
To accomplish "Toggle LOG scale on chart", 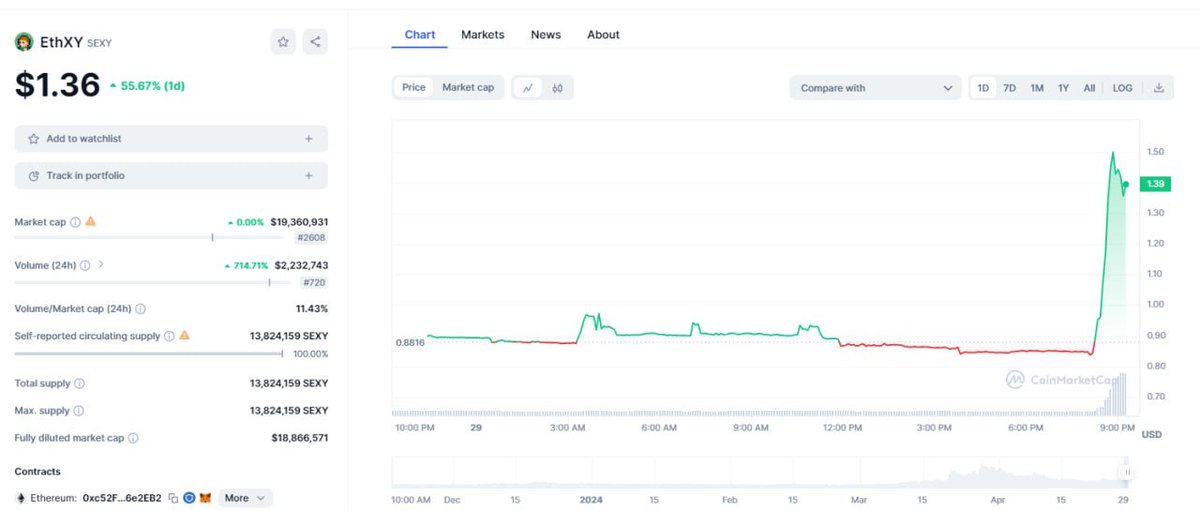I will point(1122,88).
